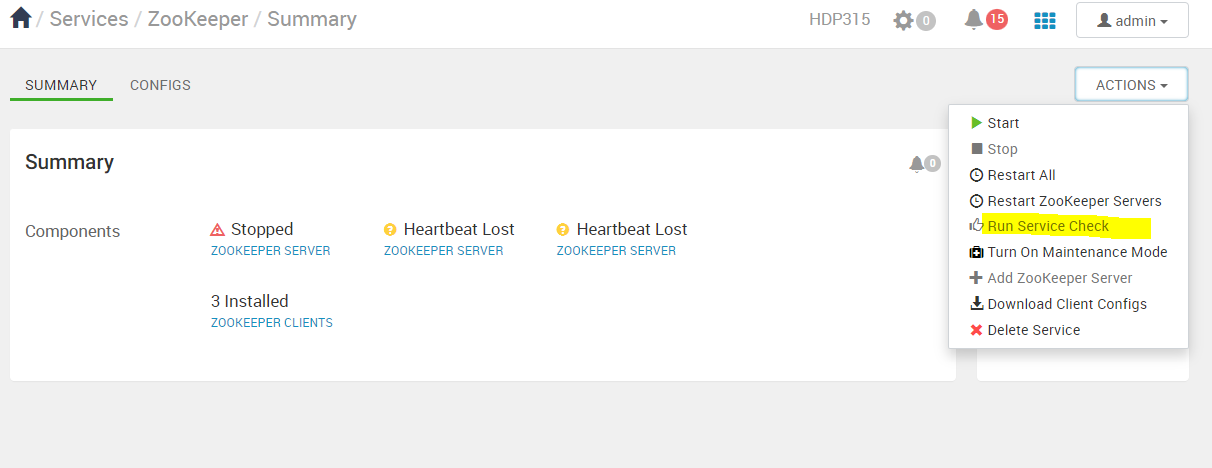Open the alerts bell with 15 badge
1212x468 pixels.
(973, 19)
